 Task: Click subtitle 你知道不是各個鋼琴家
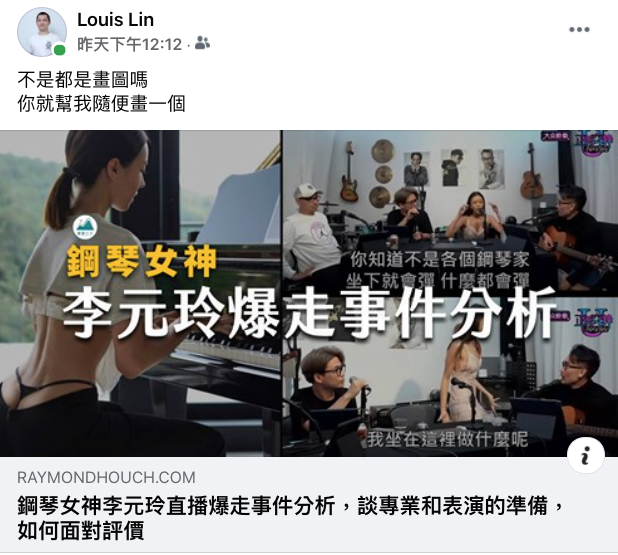pyautogui.click(x=440, y=260)
